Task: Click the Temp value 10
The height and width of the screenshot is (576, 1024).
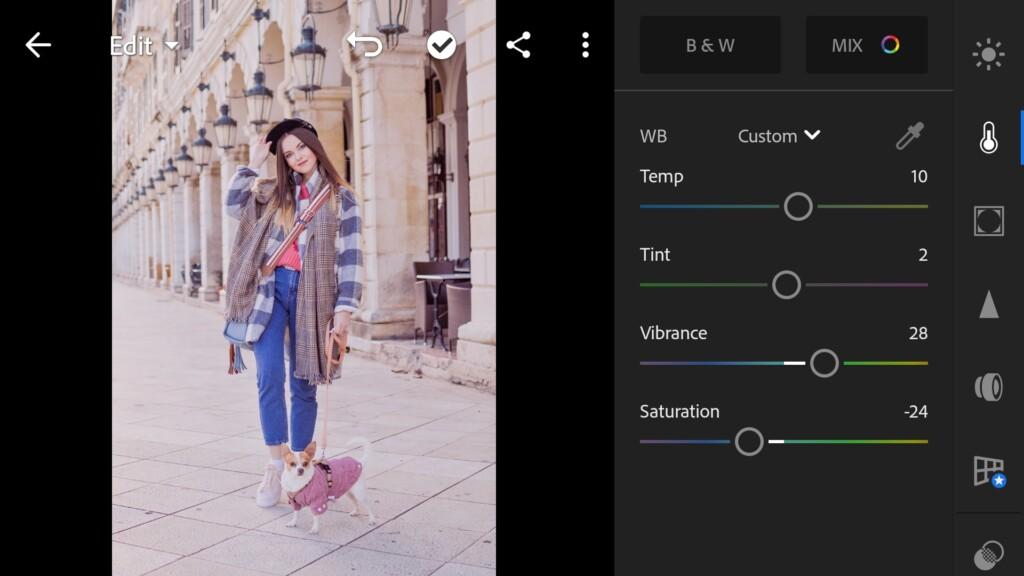Action: 919,176
